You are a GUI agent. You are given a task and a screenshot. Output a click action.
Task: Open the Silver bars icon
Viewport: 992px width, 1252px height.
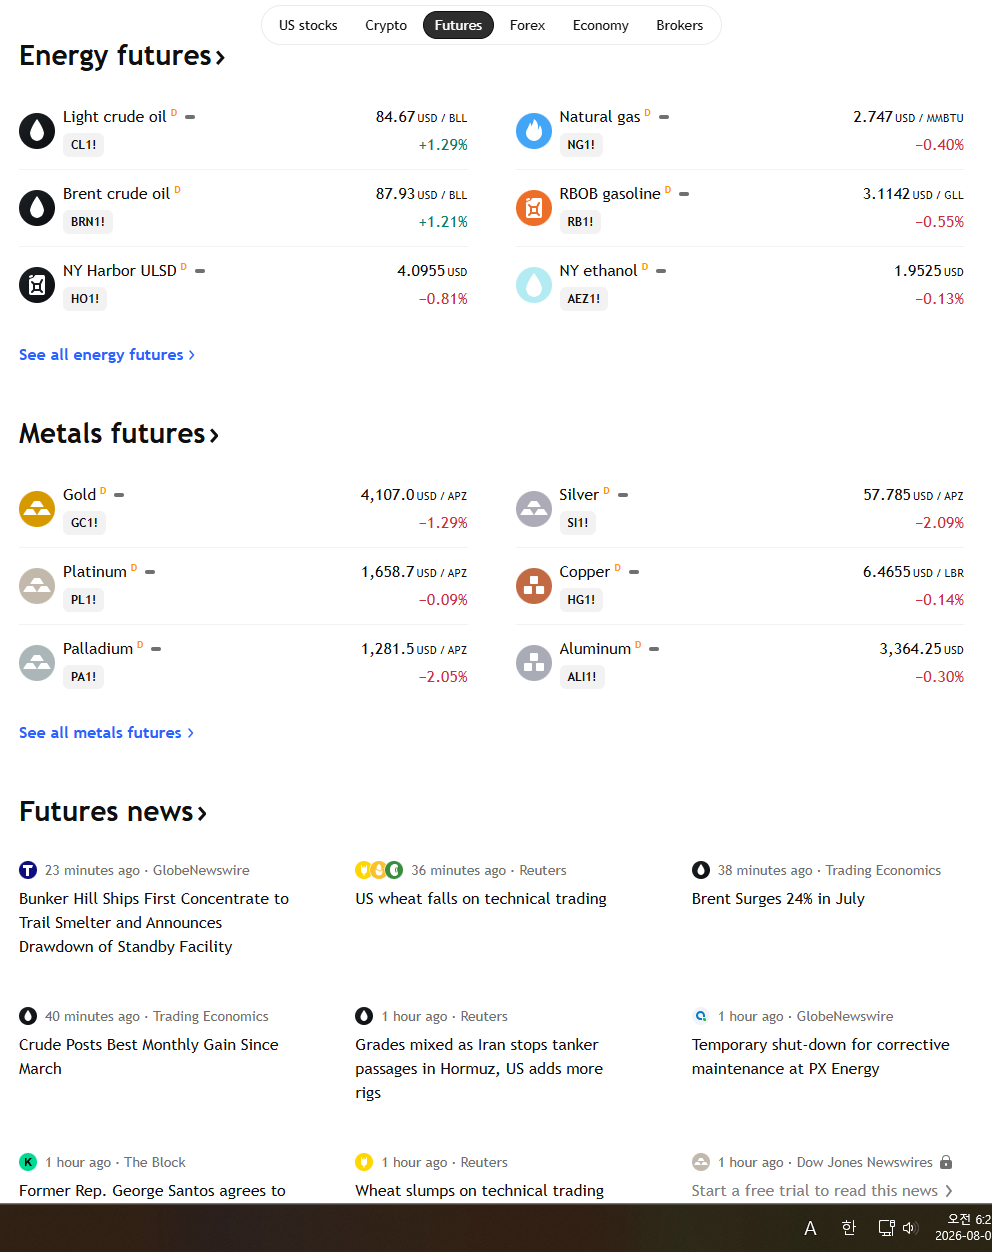[x=534, y=509]
